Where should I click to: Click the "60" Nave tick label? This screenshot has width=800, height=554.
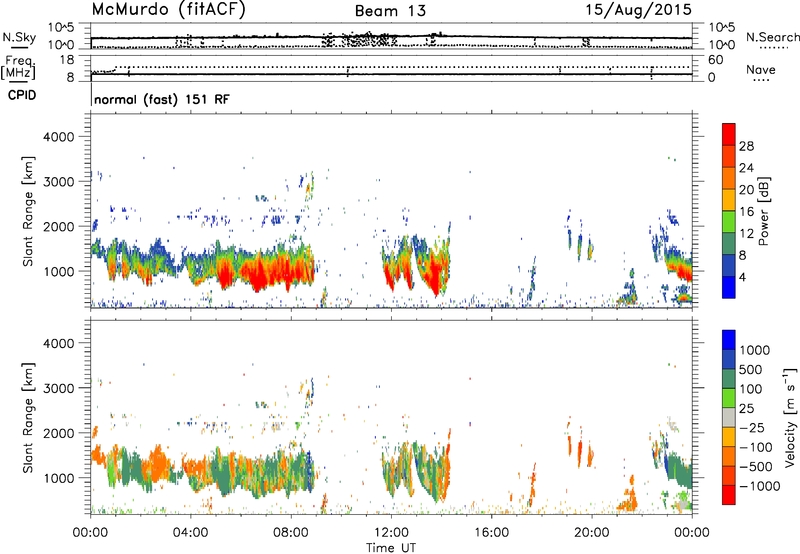pyautogui.click(x=715, y=60)
